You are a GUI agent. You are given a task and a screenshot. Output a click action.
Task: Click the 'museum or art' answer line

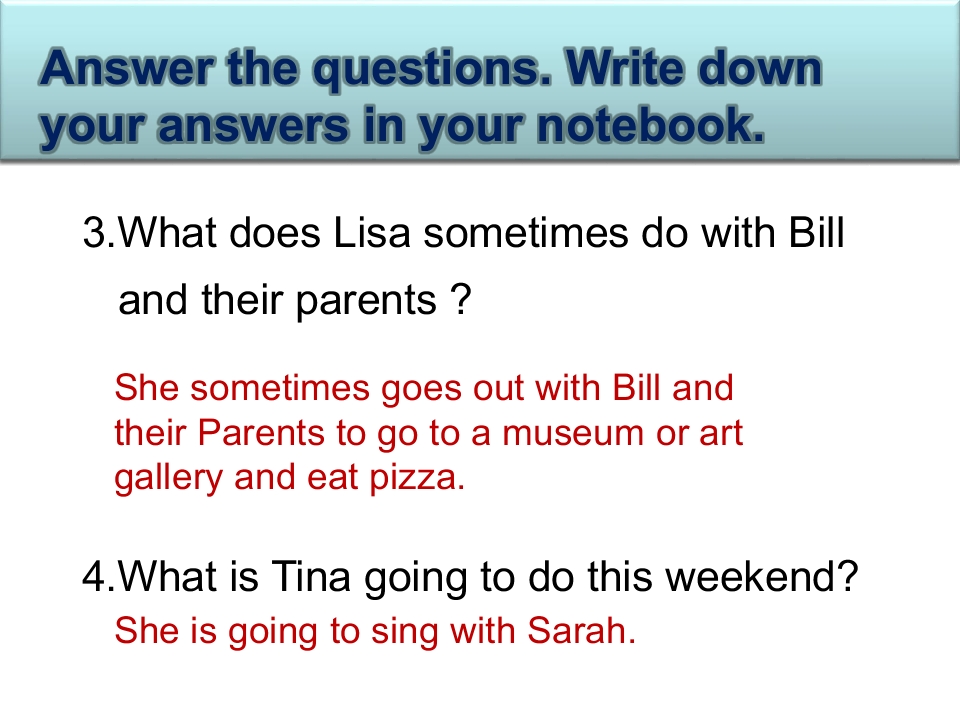pos(429,434)
